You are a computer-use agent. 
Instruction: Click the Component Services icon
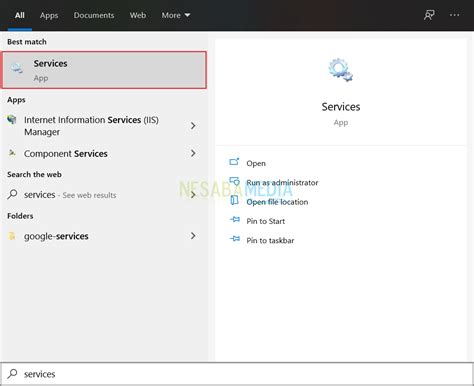[x=12, y=153]
